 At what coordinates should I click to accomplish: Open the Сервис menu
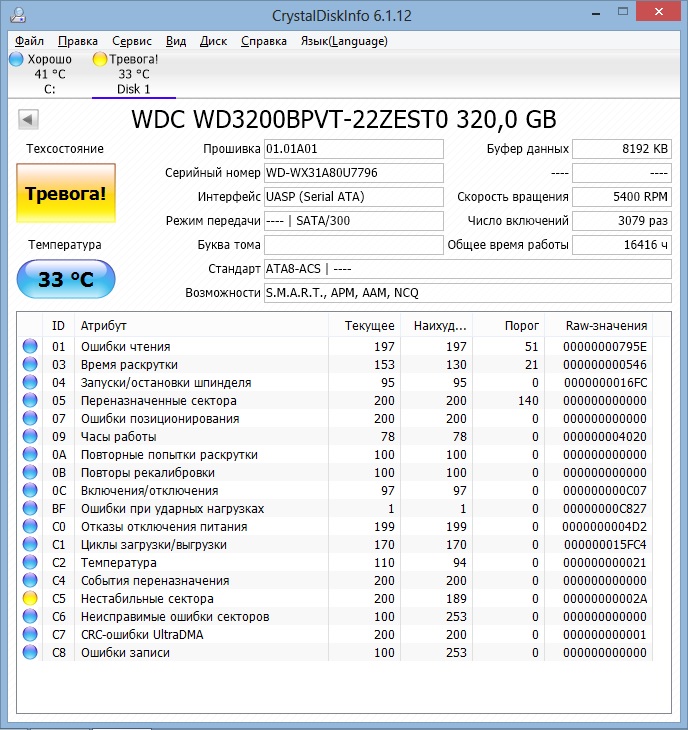(132, 41)
